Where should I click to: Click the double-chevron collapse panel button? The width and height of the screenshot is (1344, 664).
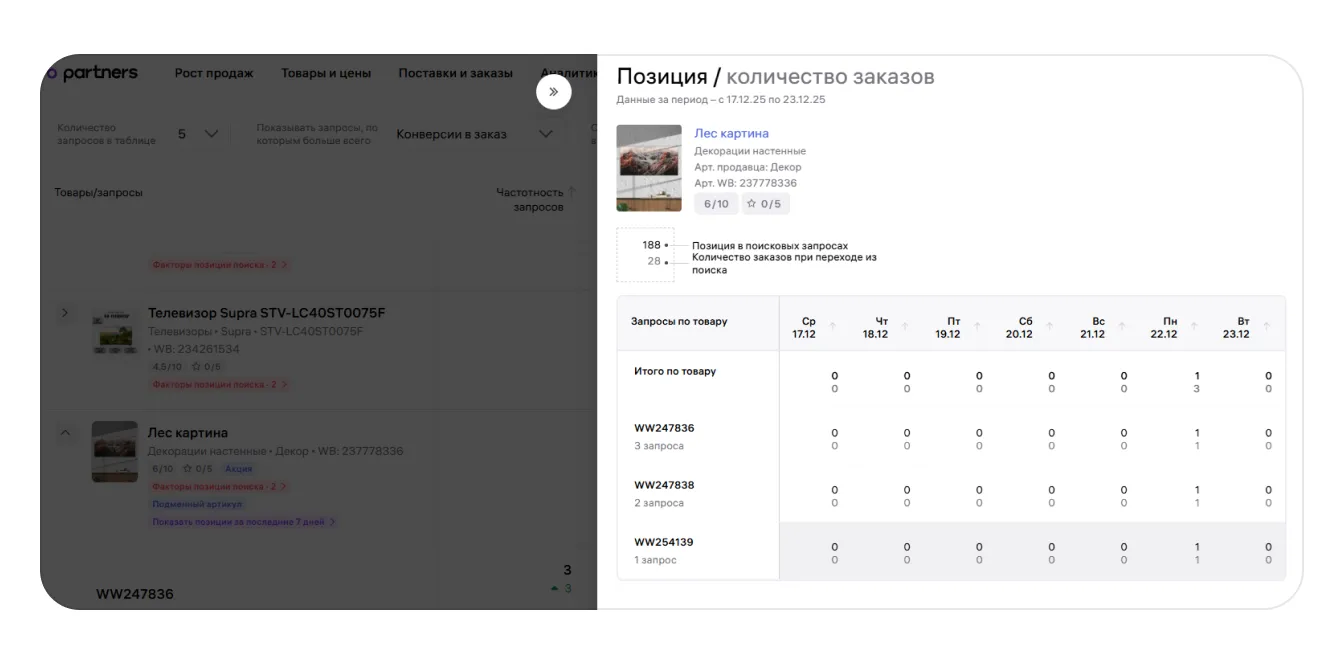click(553, 92)
